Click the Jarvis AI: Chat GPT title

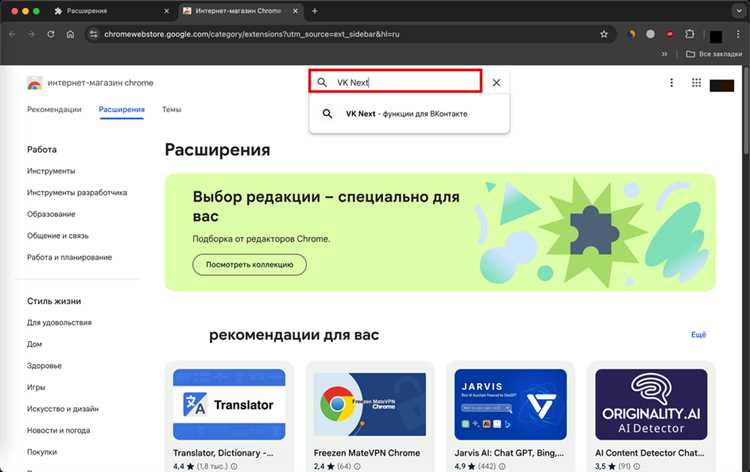click(x=509, y=452)
